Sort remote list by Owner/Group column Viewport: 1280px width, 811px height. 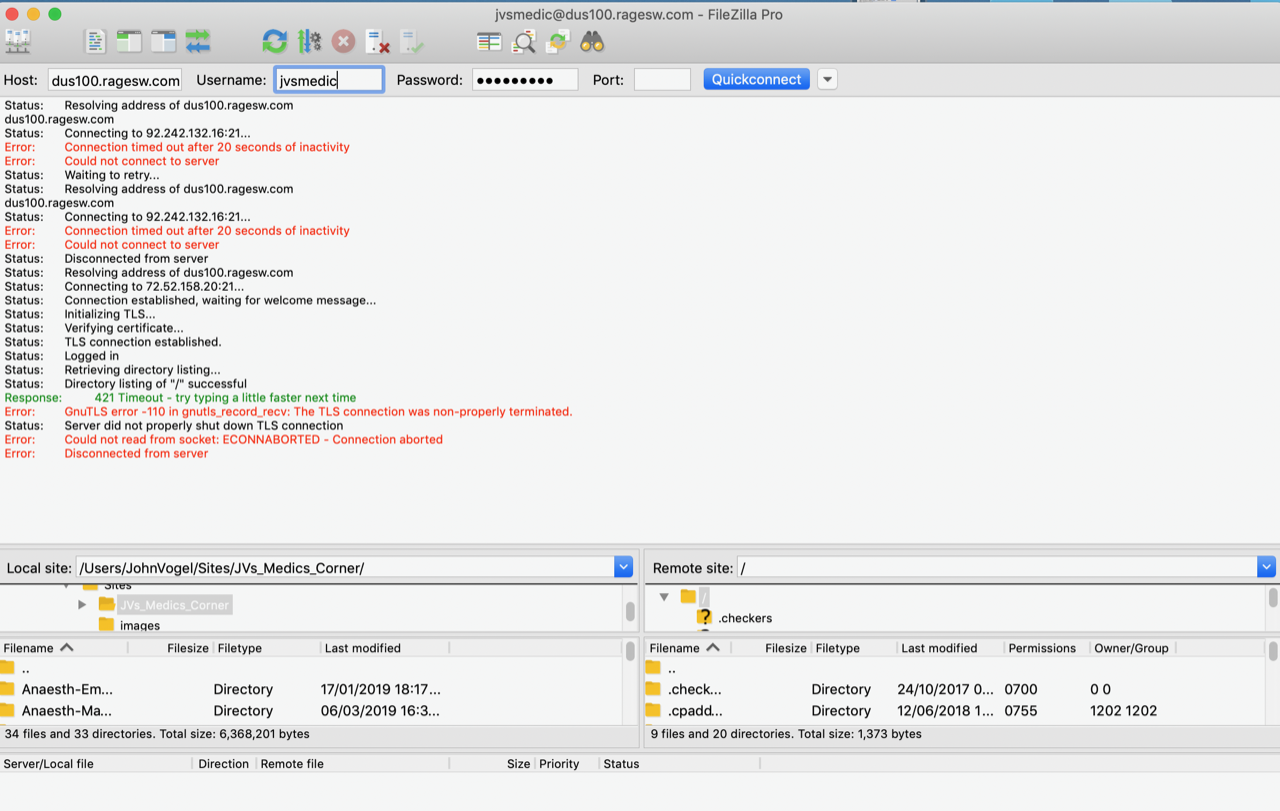[x=1131, y=648]
